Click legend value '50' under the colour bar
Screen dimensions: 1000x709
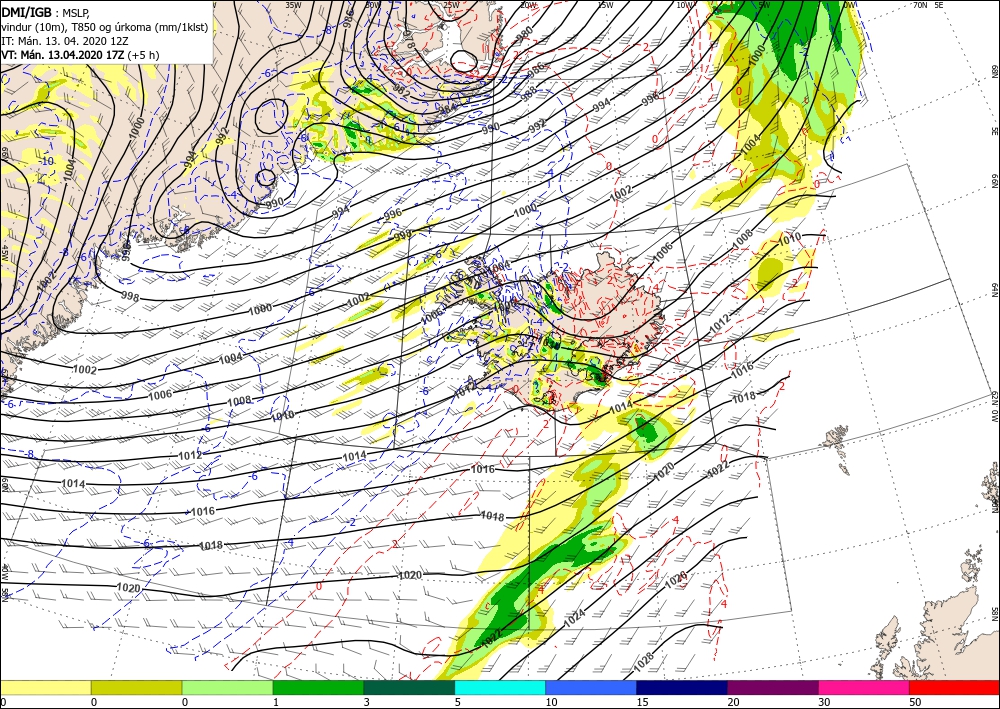point(915,702)
